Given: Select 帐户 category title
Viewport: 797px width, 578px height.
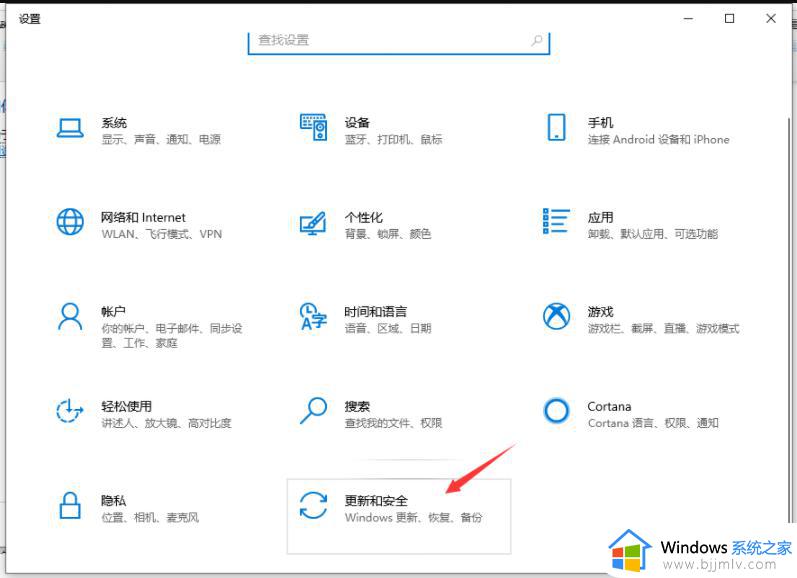Looking at the screenshot, I should tap(113, 311).
